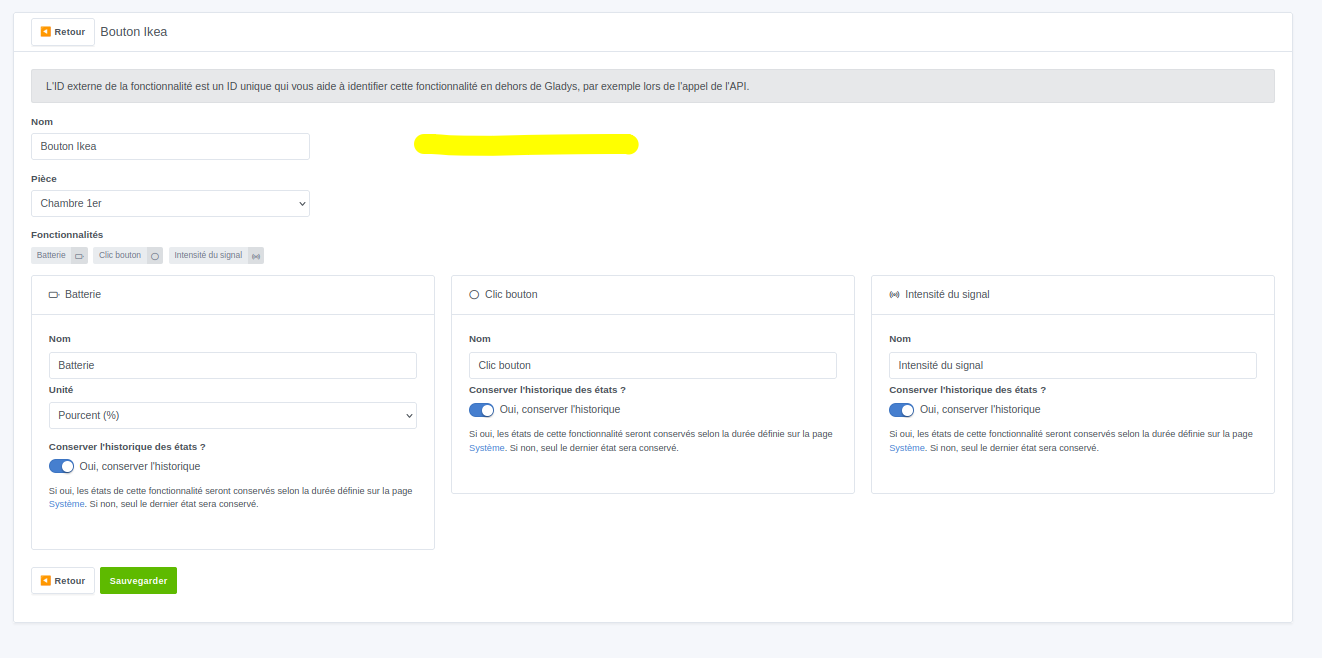This screenshot has height=658, width=1322.
Task: Save changes with the Sauvegarder button
Action: click(138, 581)
